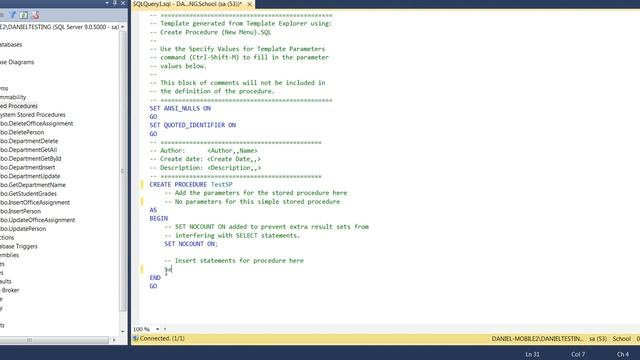Click the Object Explorer vertical scrollbar thumb
Image resolution: width=640 pixels, height=360 pixels.
pyautogui.click(x=123, y=171)
